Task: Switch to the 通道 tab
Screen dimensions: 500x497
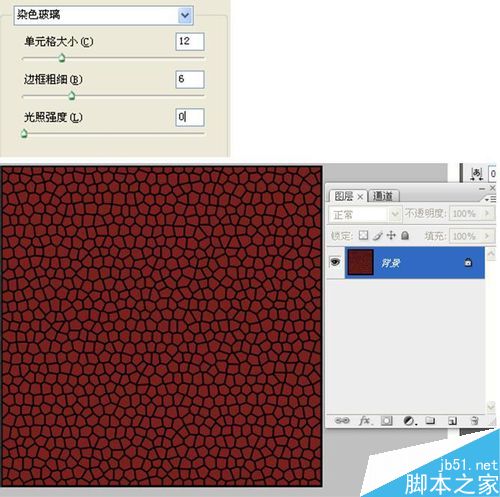Action: 383,196
